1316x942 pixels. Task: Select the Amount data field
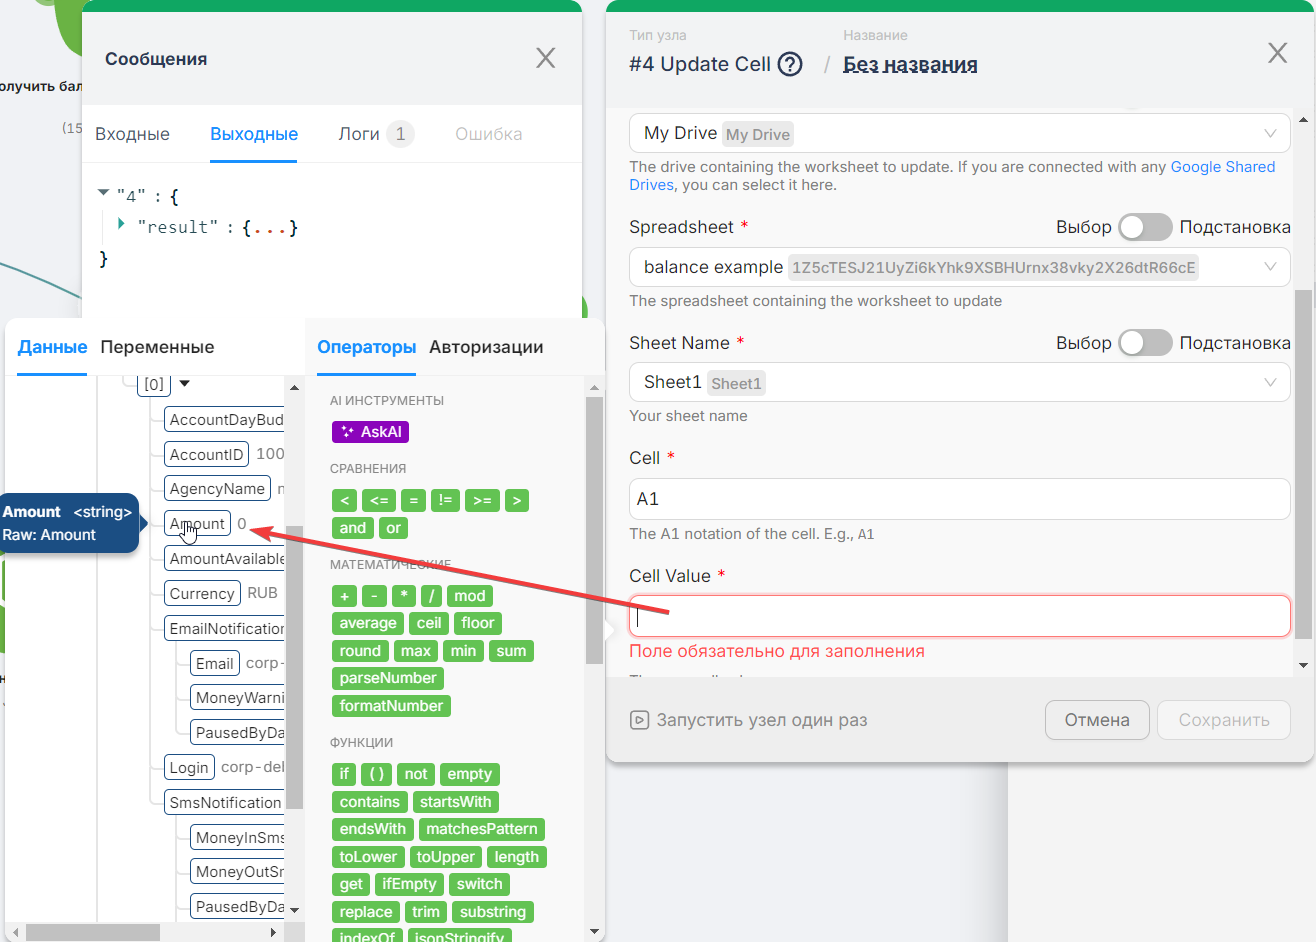197,524
